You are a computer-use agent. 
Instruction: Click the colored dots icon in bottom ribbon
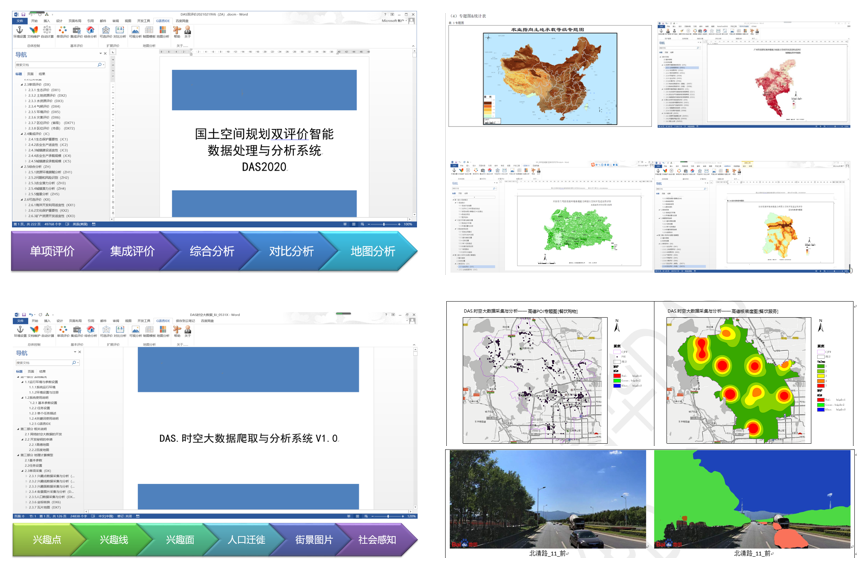click(x=62, y=330)
